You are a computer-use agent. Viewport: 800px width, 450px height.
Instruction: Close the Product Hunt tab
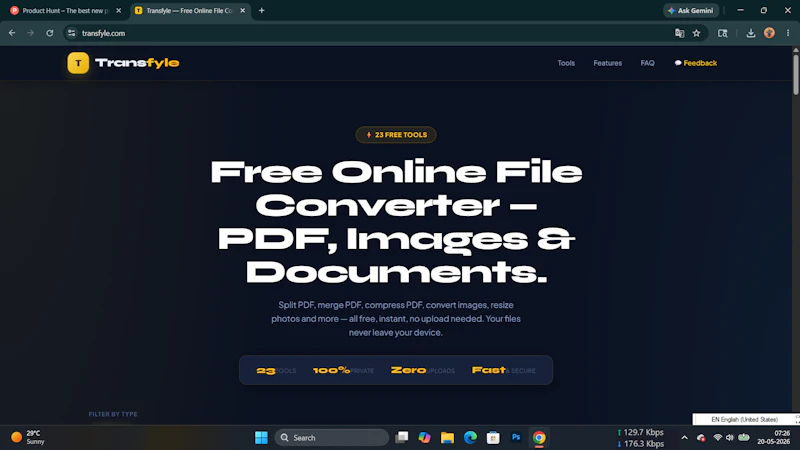tap(119, 11)
